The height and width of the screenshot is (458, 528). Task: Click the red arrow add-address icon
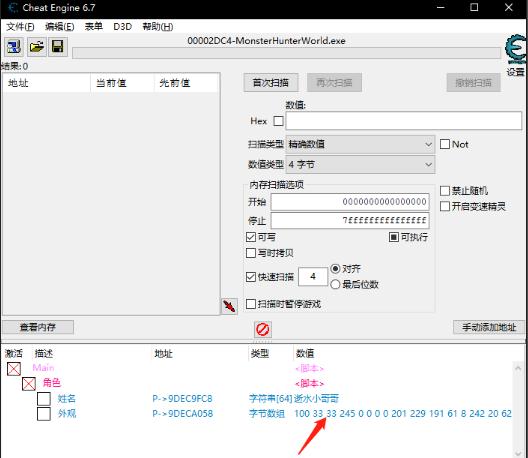tap(229, 306)
